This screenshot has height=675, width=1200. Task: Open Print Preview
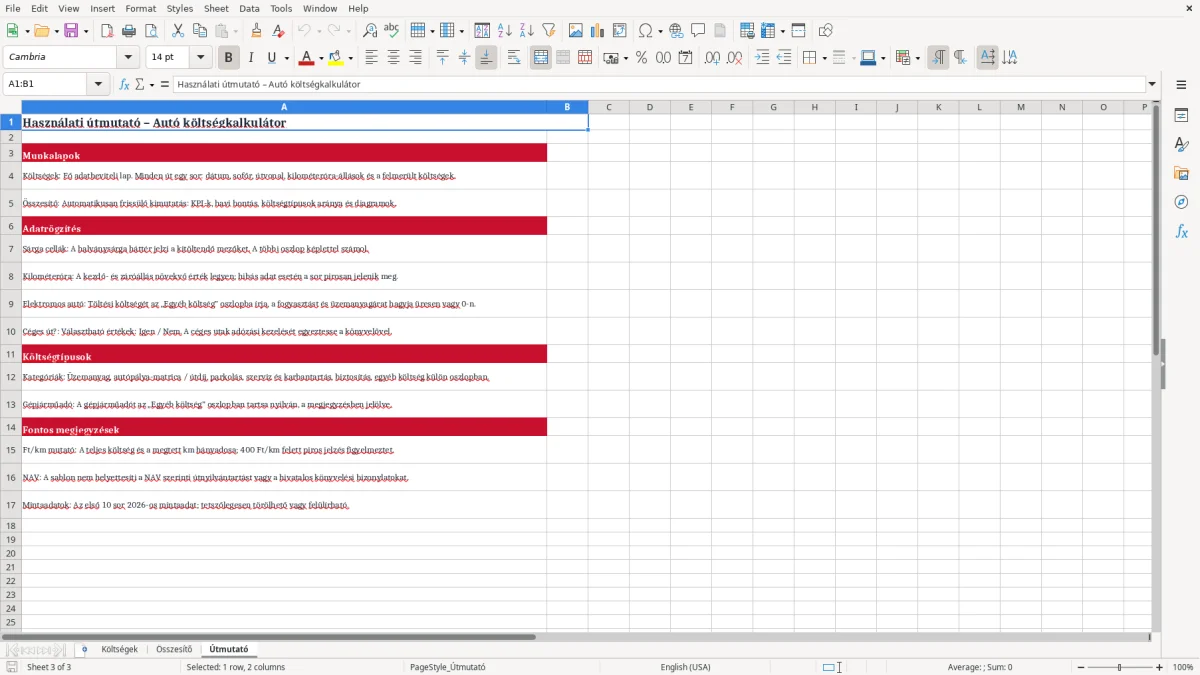[150, 31]
